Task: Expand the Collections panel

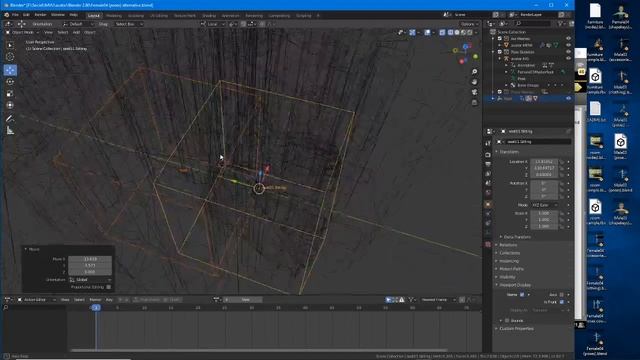Action: coord(509,253)
